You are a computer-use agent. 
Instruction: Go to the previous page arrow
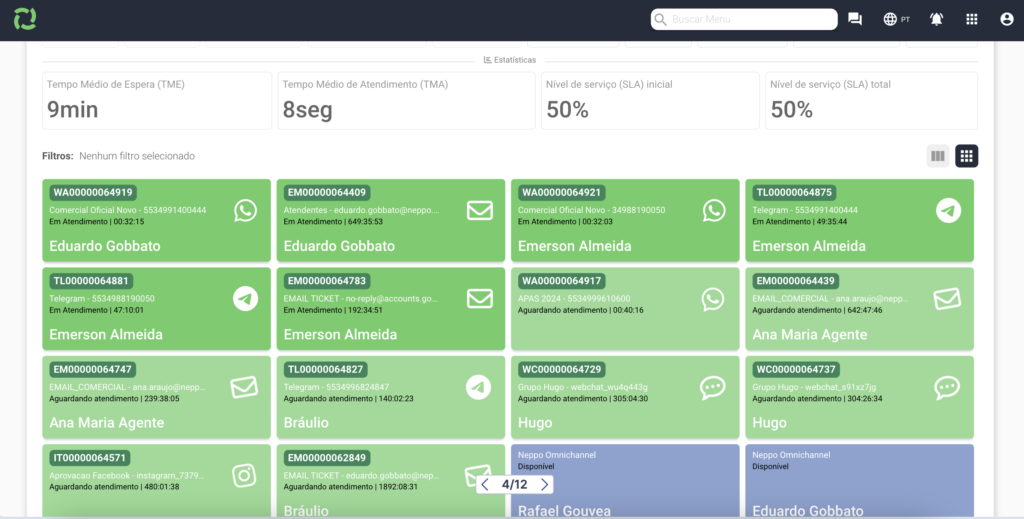tap(485, 484)
